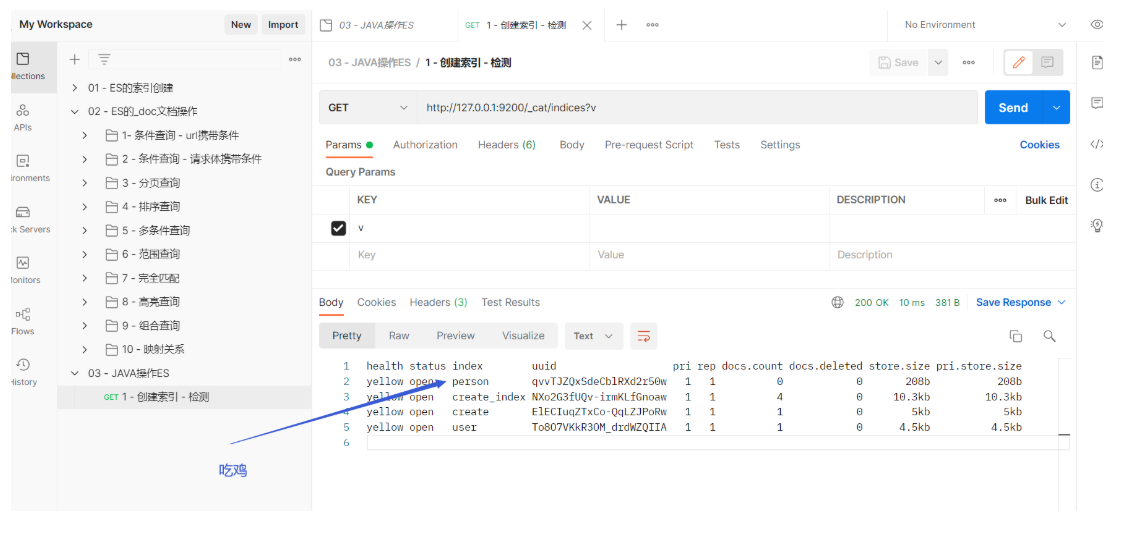Open the Collections sidebar panel
The width and height of the screenshot is (1141, 550).
(x=29, y=67)
